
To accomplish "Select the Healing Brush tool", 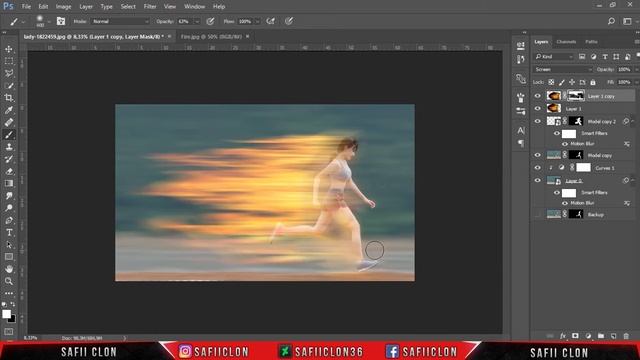I will pyautogui.click(x=9, y=122).
